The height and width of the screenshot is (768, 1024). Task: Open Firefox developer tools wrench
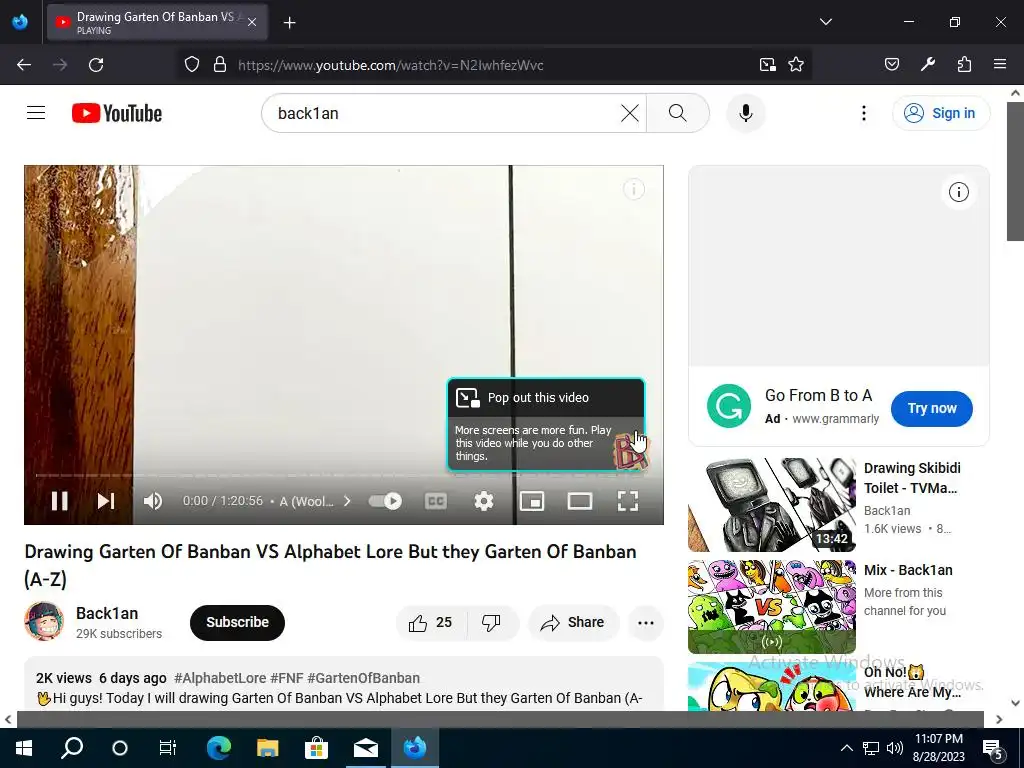pyautogui.click(x=928, y=65)
